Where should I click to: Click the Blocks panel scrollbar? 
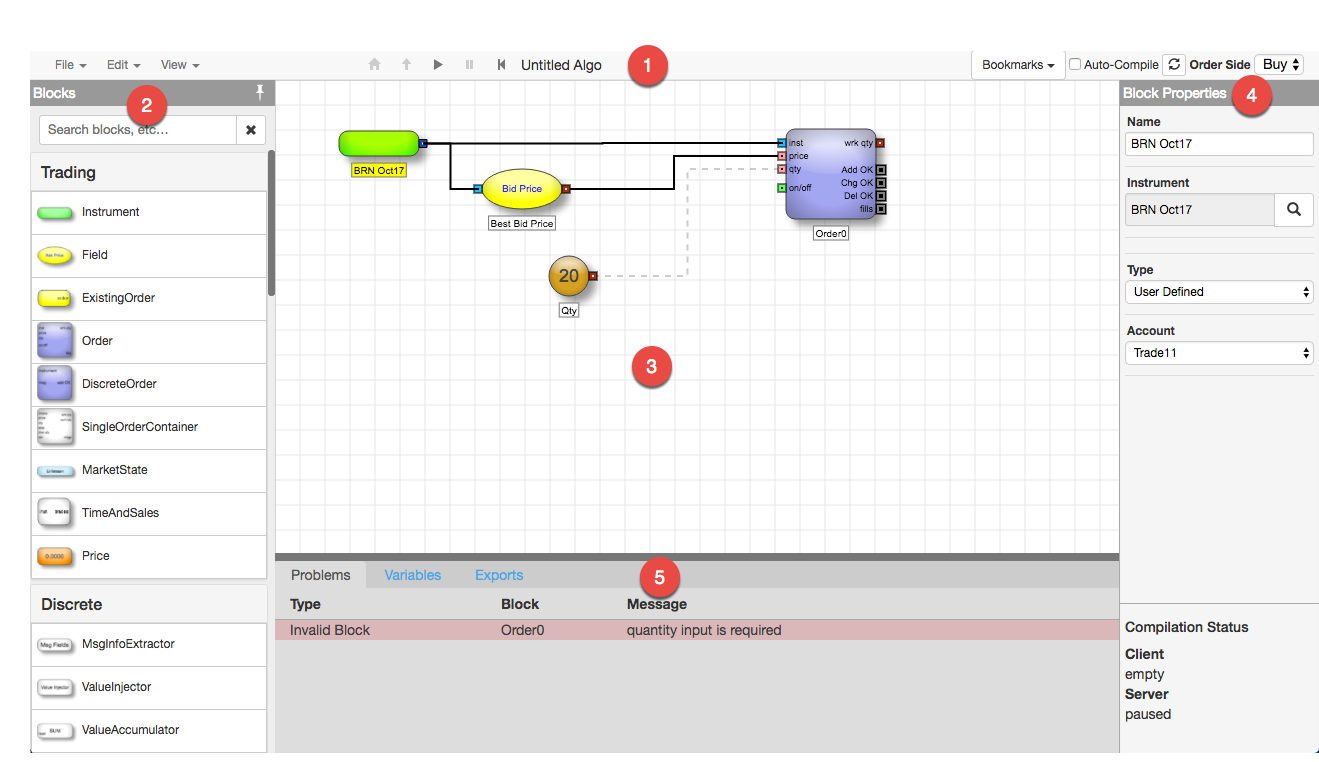(271, 223)
